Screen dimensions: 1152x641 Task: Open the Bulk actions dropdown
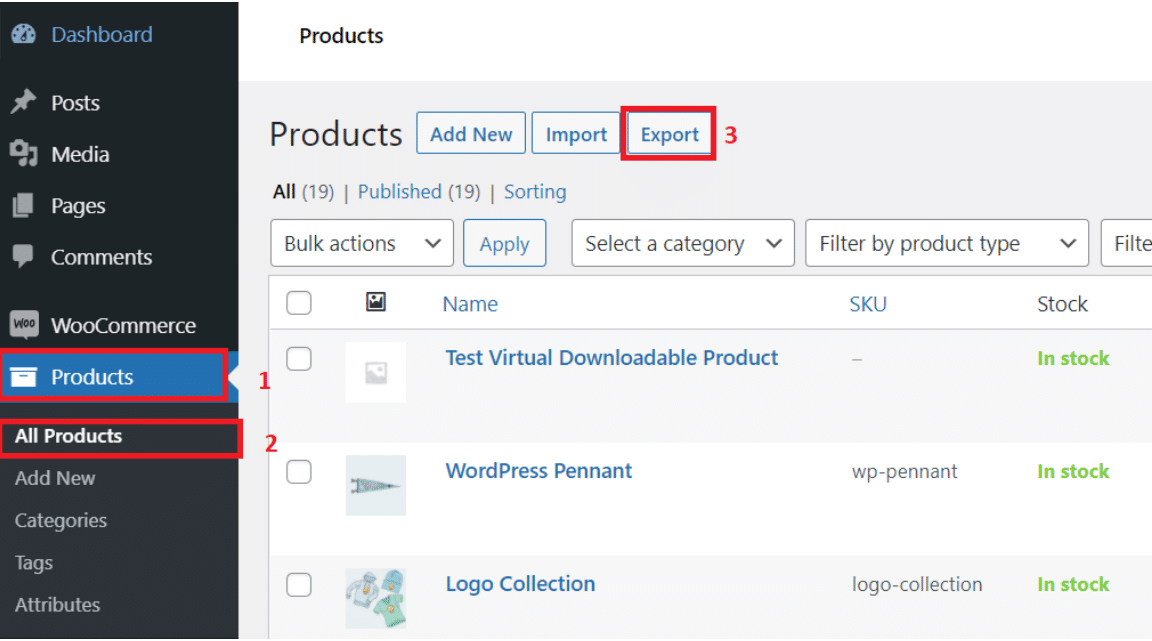tap(362, 244)
